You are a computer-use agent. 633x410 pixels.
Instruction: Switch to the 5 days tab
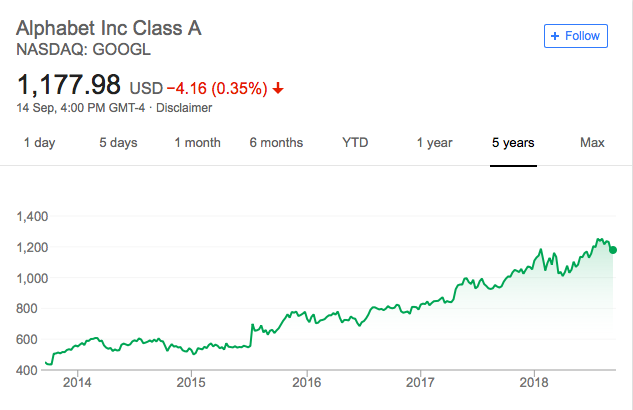click(x=118, y=143)
